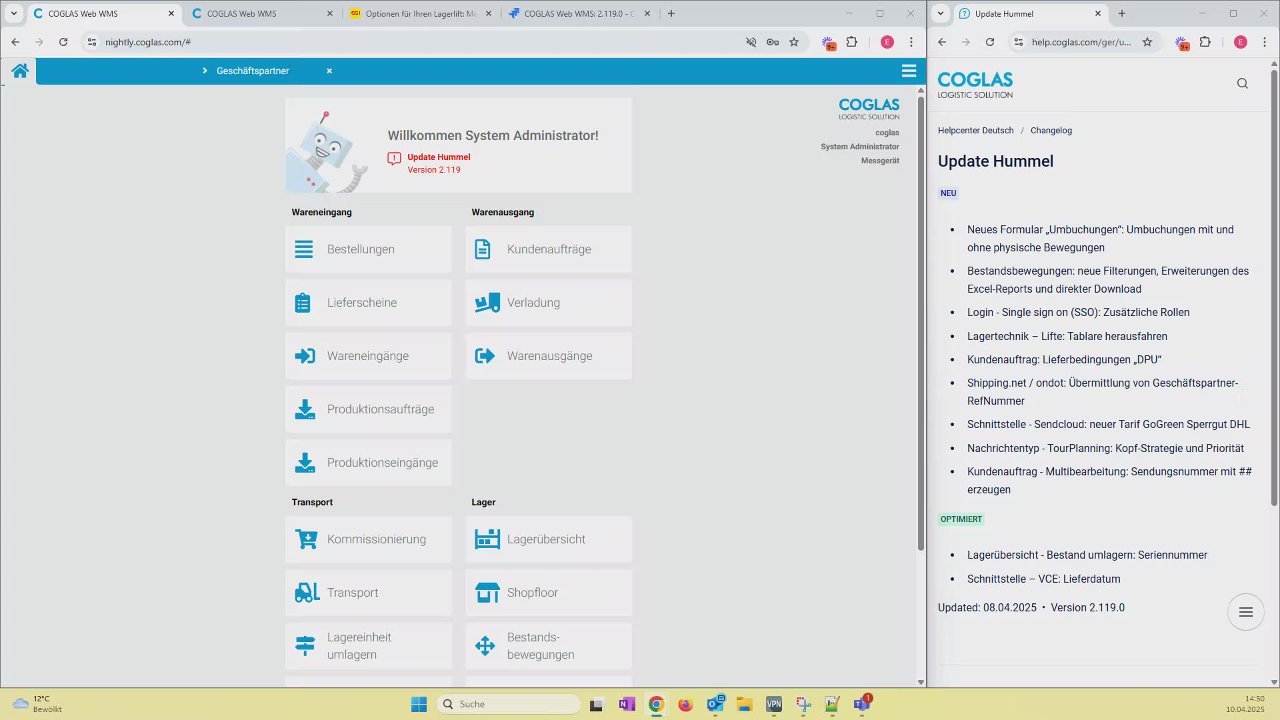Open the Bestellungen list icon tile

pyautogui.click(x=304, y=249)
